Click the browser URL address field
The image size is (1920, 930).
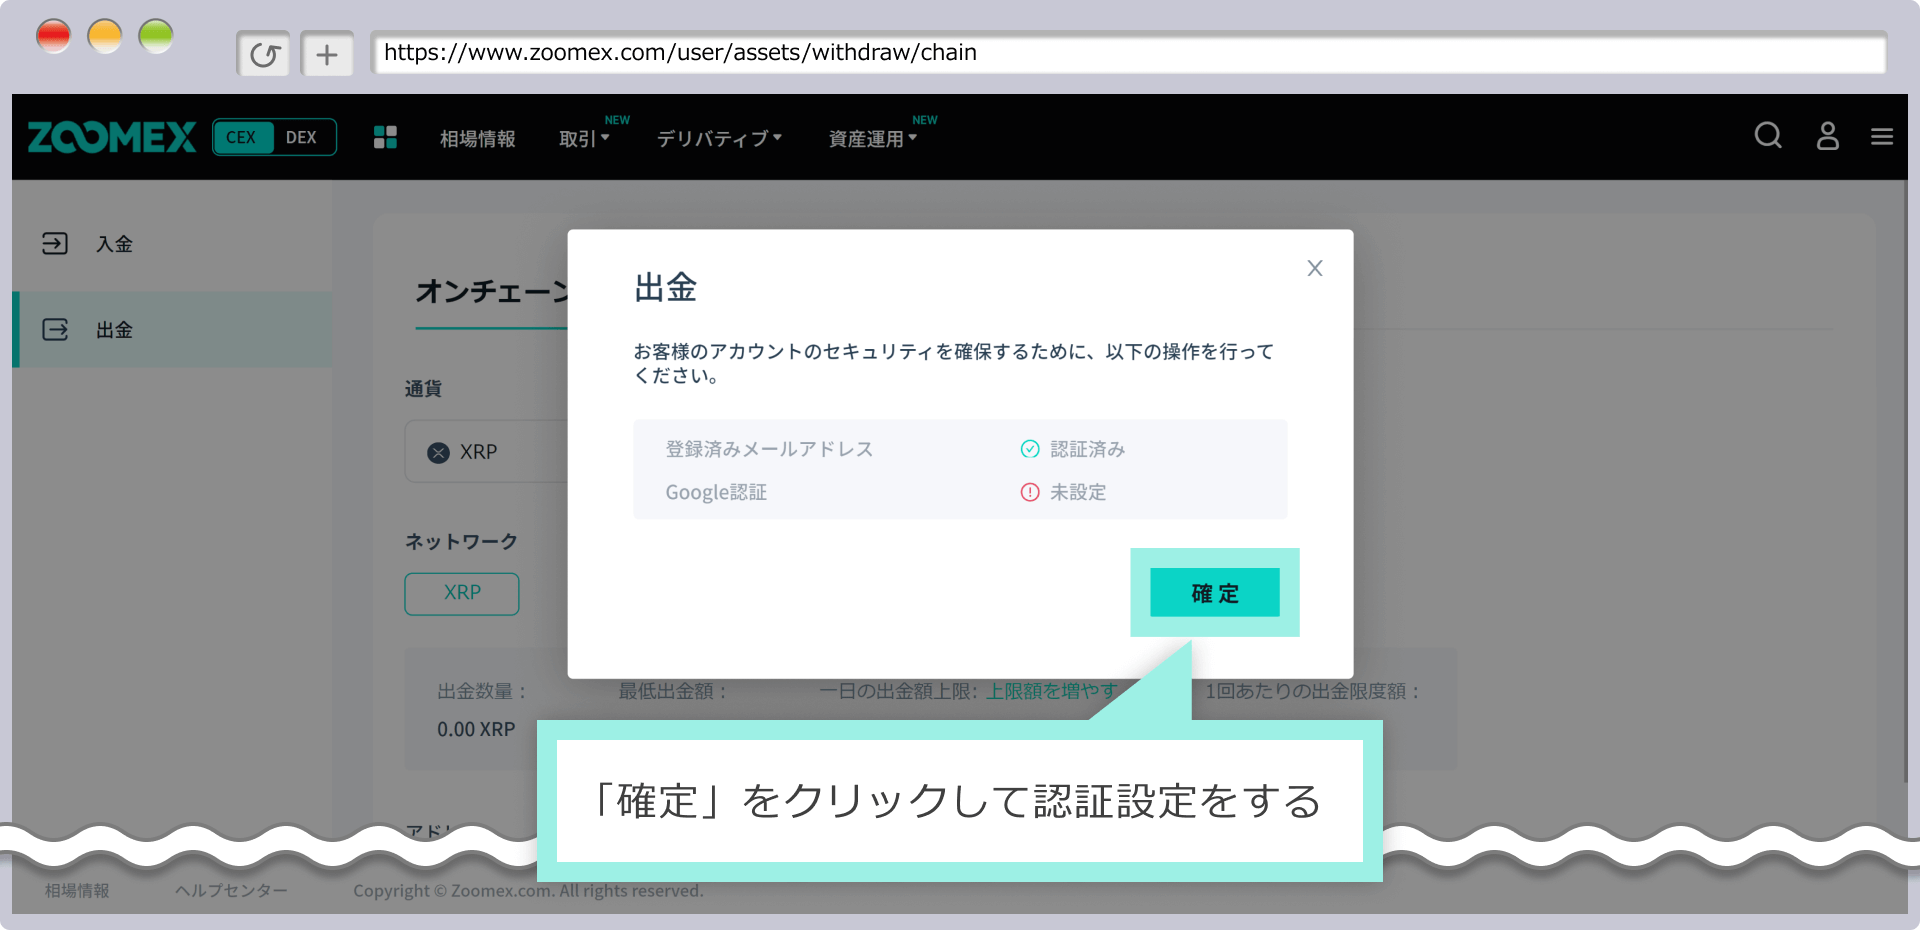[1128, 53]
